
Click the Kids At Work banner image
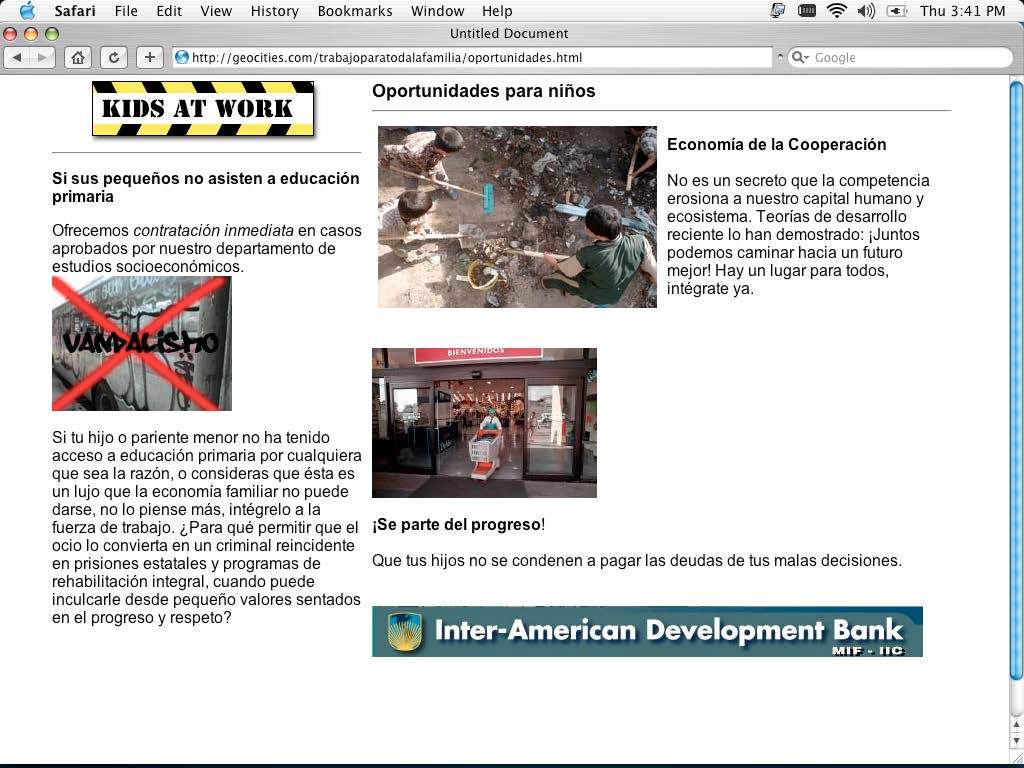click(203, 109)
